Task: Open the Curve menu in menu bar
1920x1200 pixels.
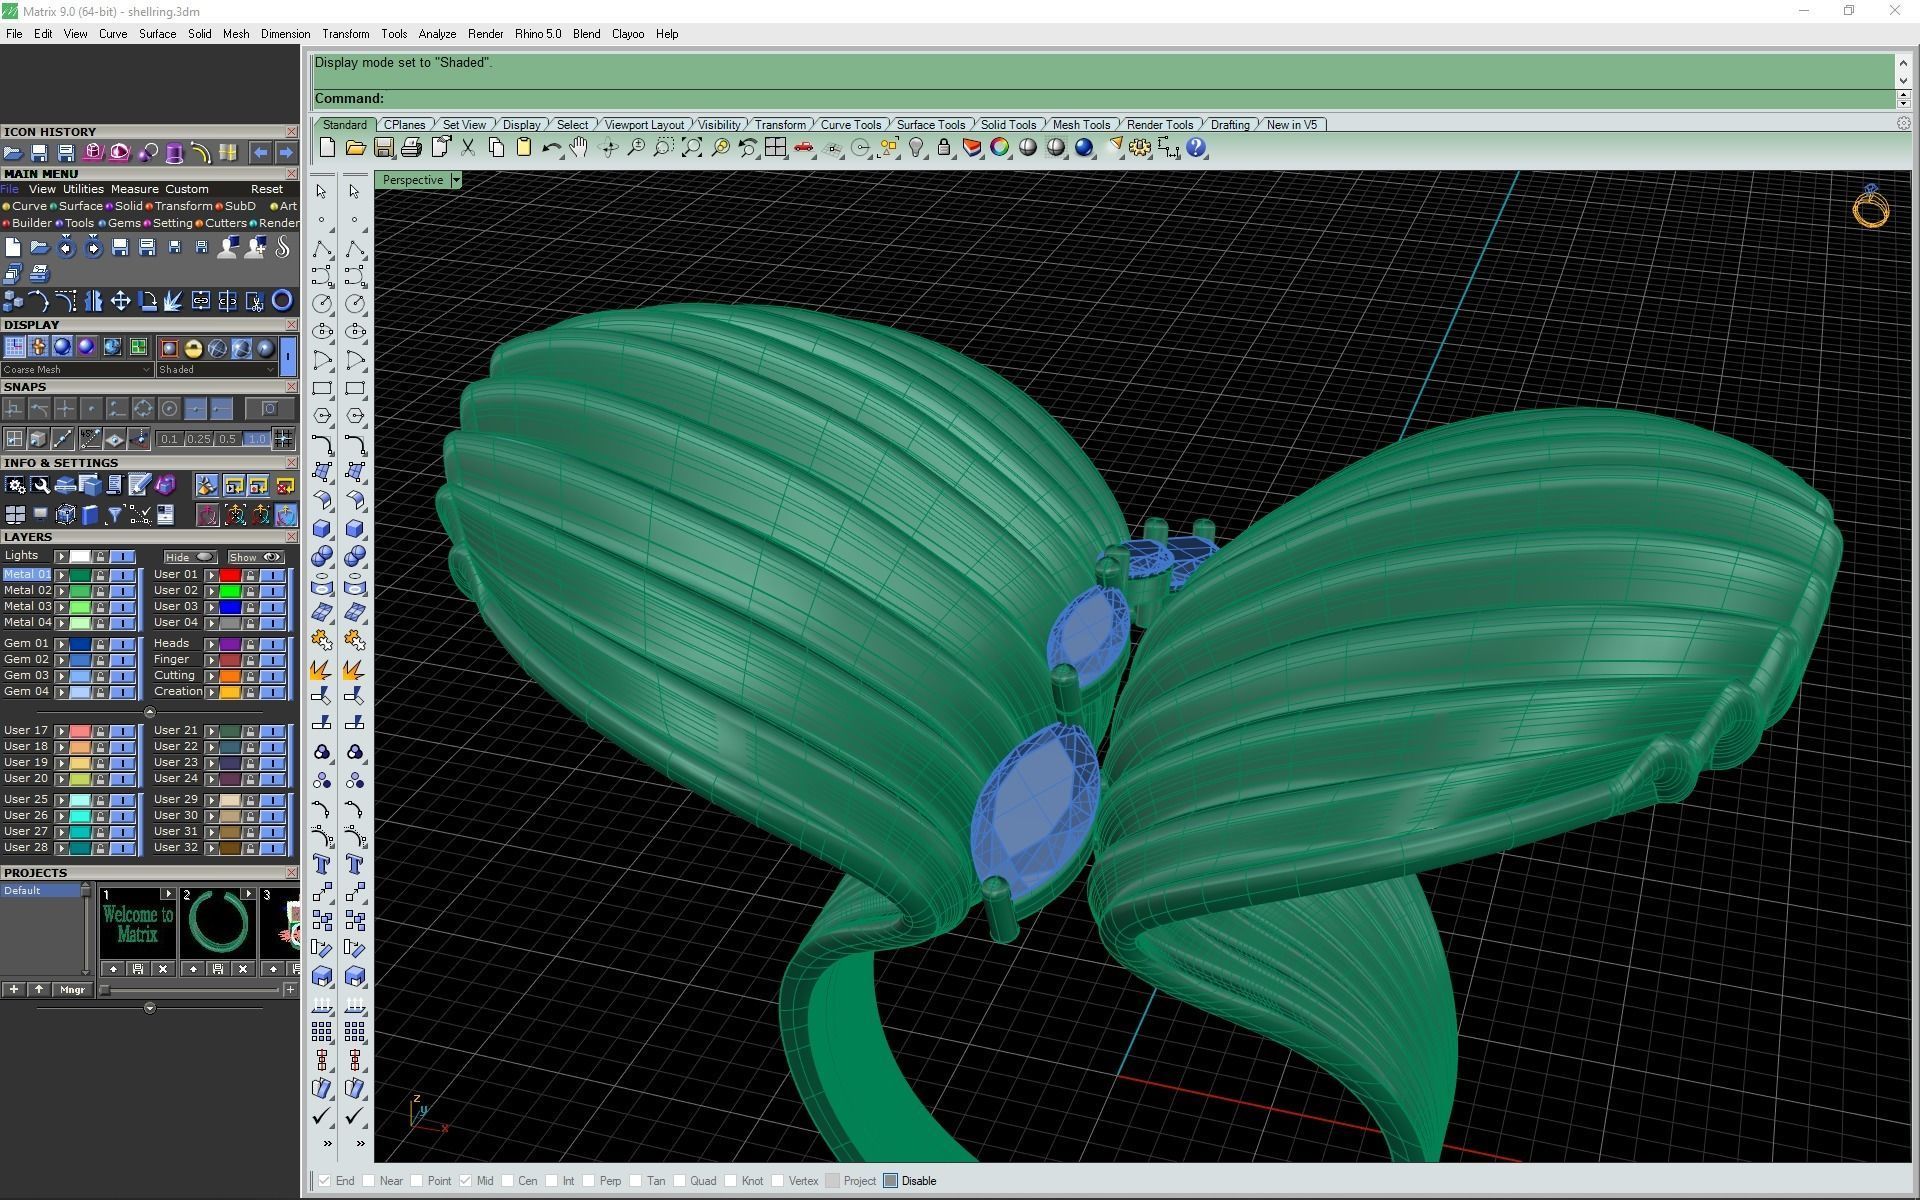Action: [x=113, y=34]
